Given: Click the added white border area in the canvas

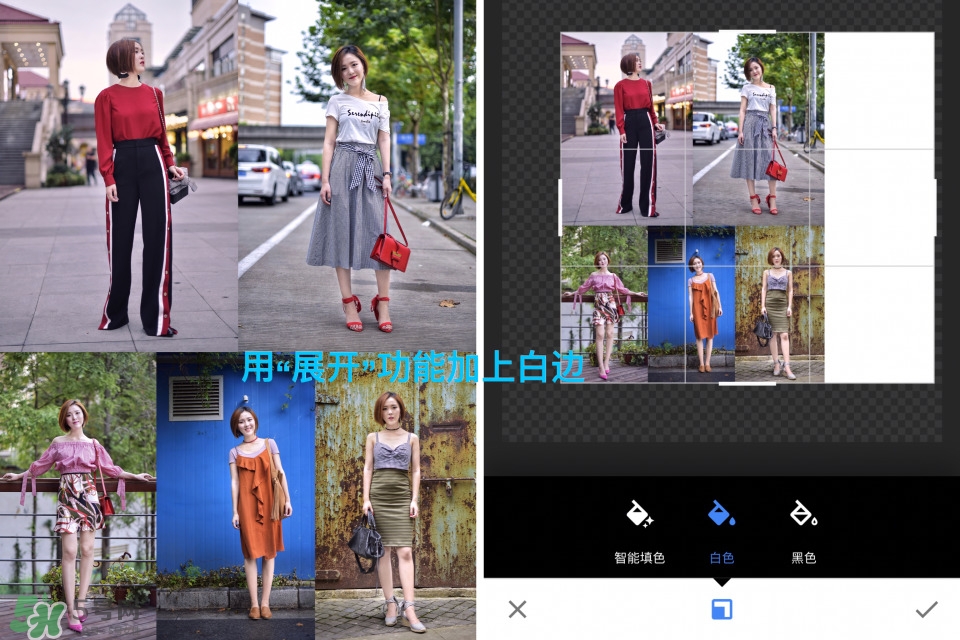Looking at the screenshot, I should coord(878,200).
